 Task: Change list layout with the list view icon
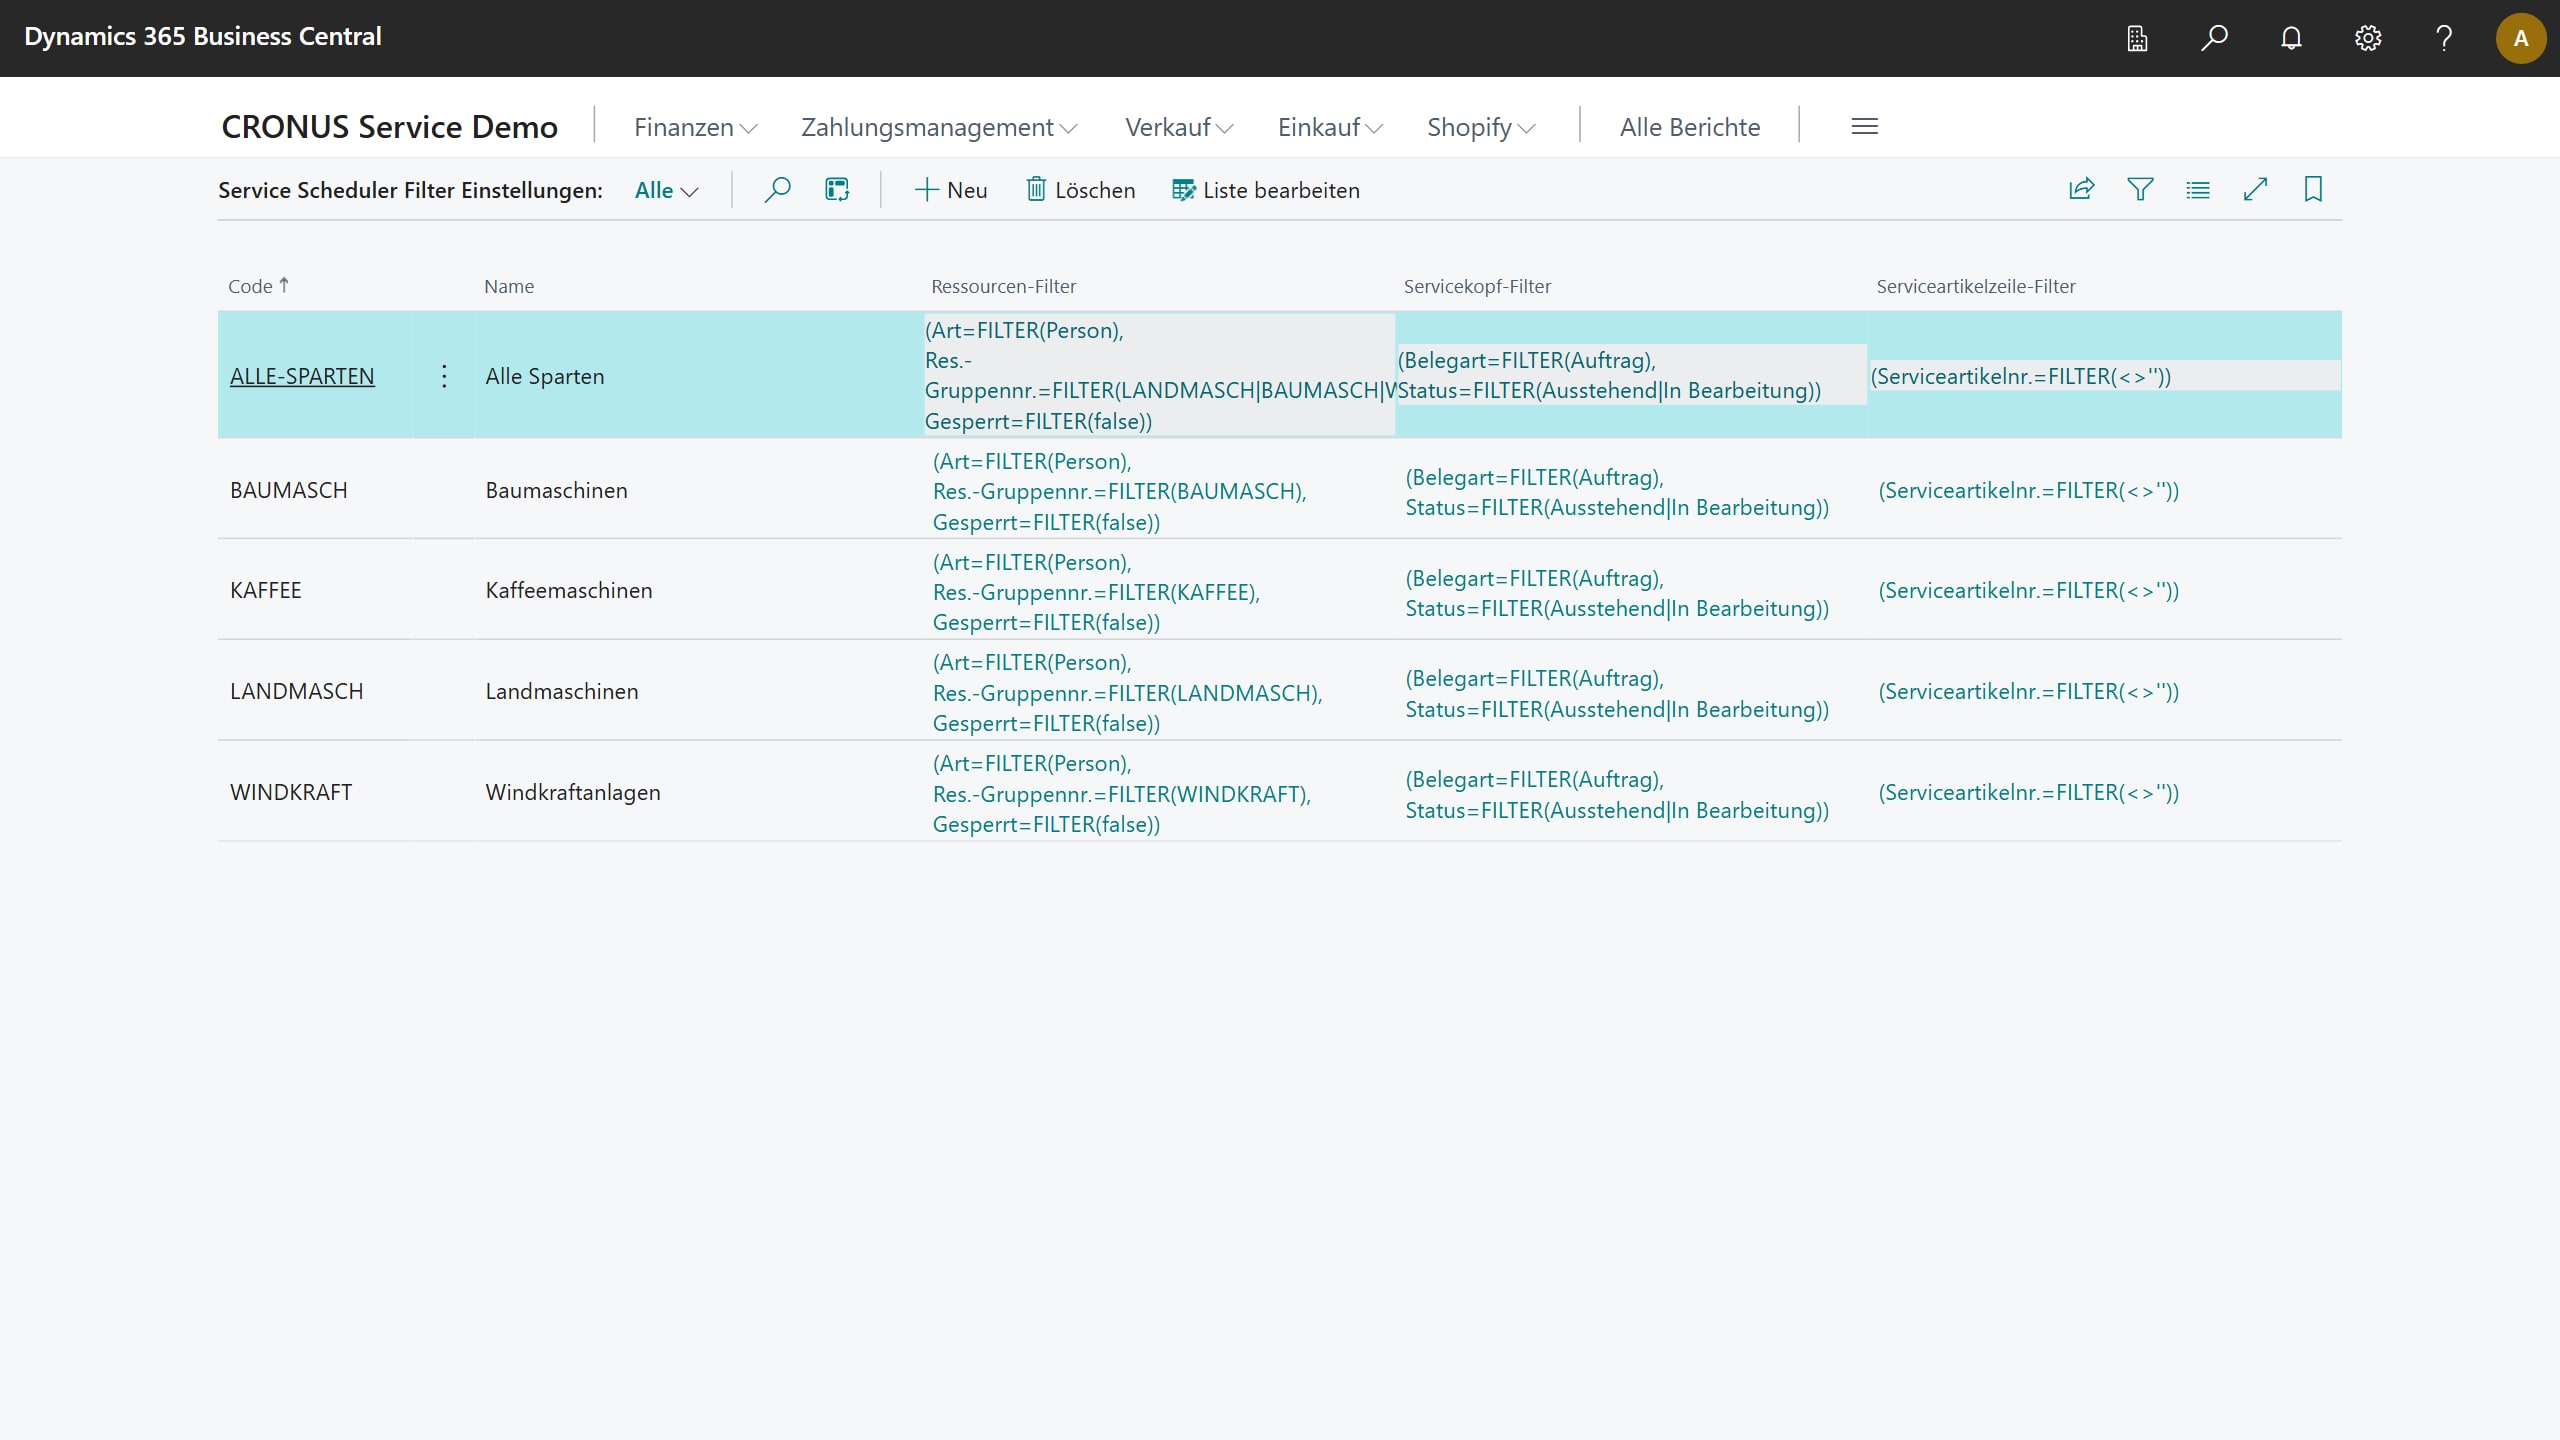click(2198, 189)
